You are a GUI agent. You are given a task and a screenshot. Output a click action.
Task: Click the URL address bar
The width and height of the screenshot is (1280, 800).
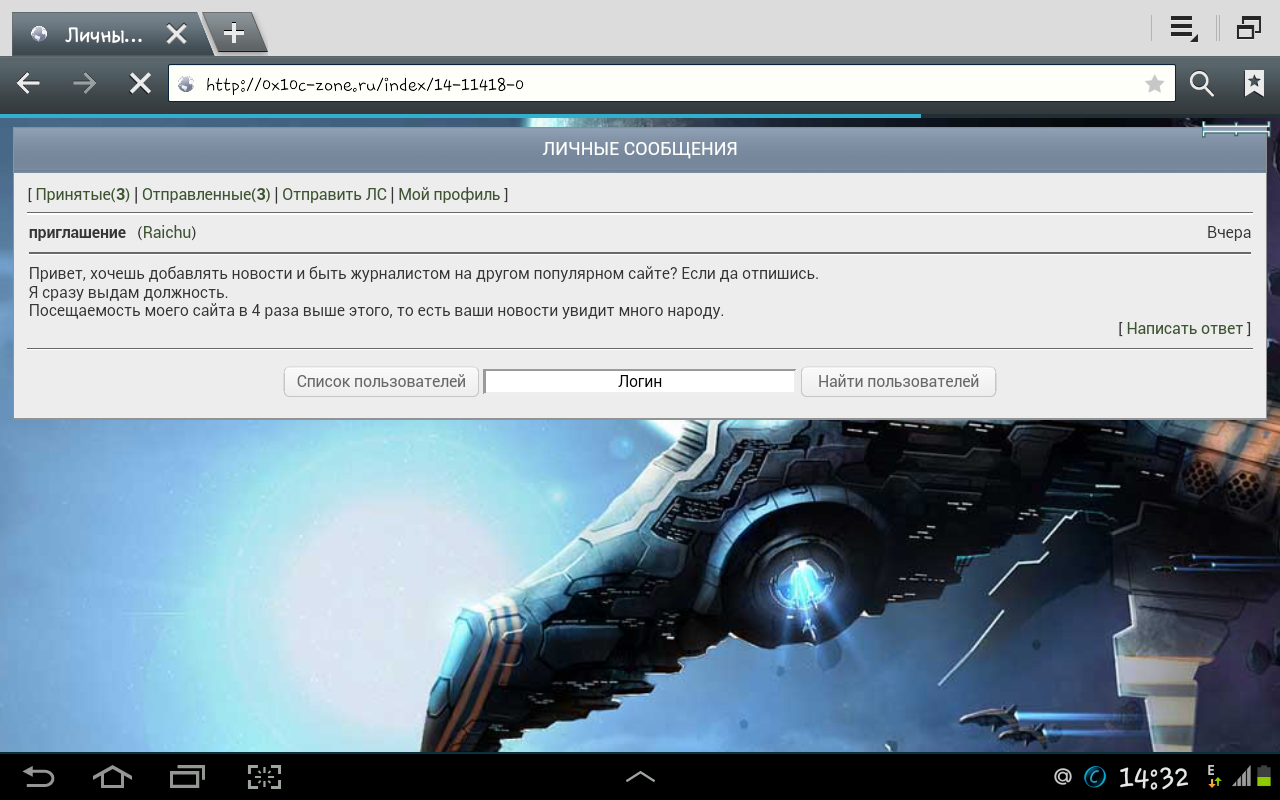tap(672, 84)
